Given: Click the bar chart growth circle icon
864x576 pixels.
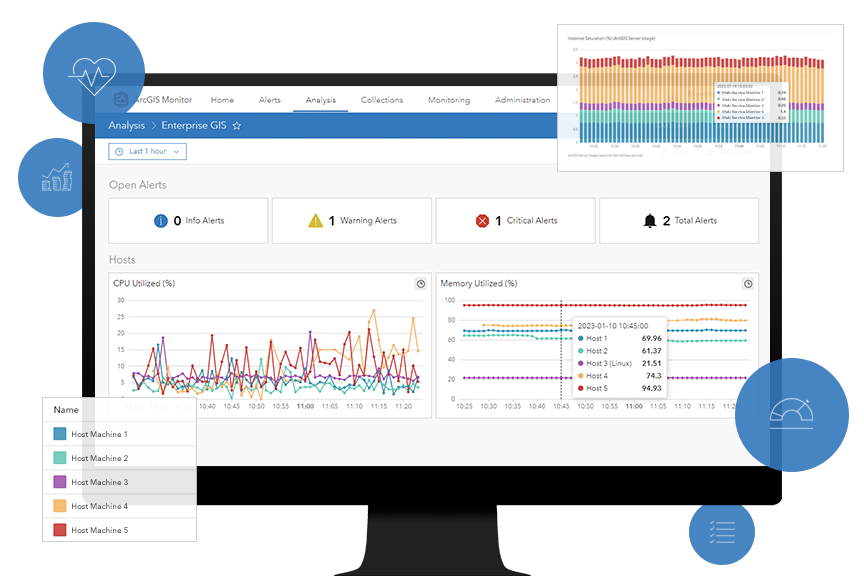Looking at the screenshot, I should click(x=57, y=177).
